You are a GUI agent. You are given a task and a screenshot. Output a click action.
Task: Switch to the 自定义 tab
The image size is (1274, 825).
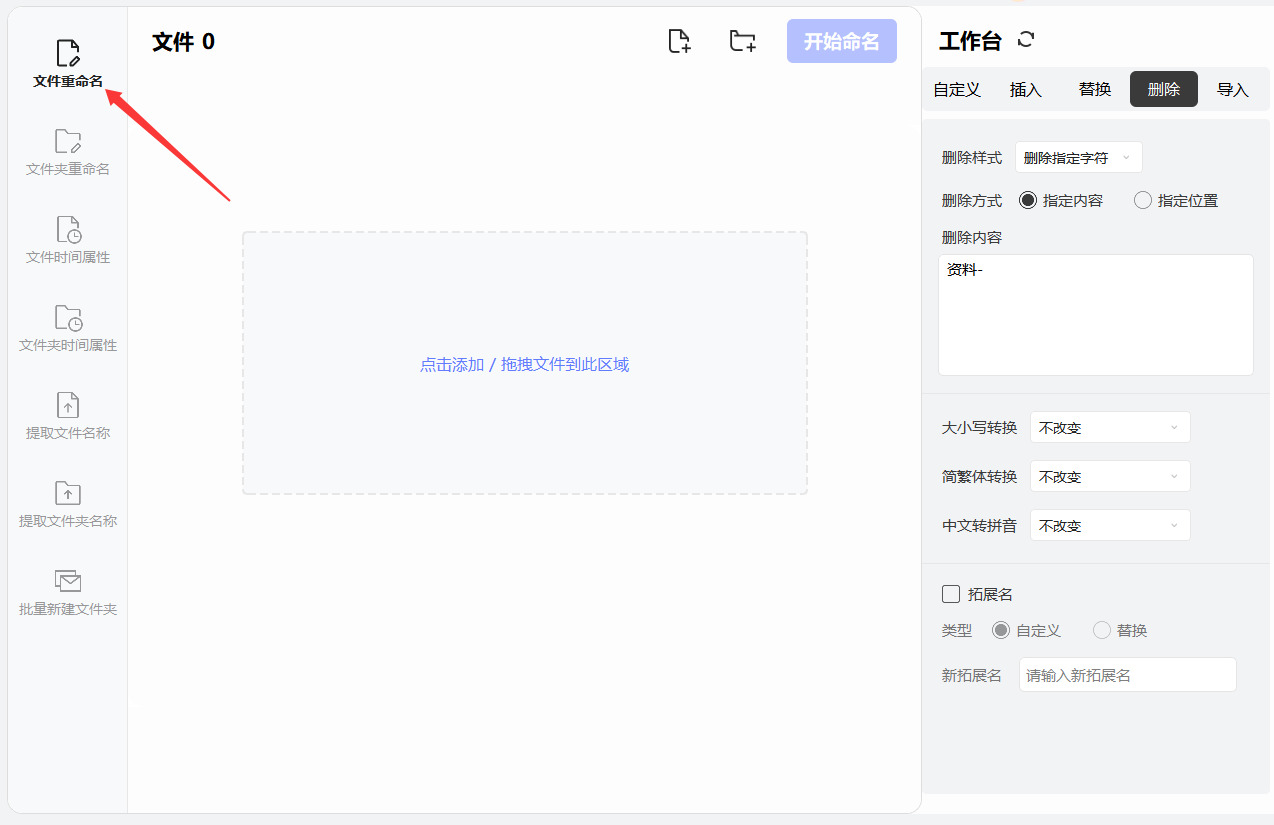(x=957, y=89)
